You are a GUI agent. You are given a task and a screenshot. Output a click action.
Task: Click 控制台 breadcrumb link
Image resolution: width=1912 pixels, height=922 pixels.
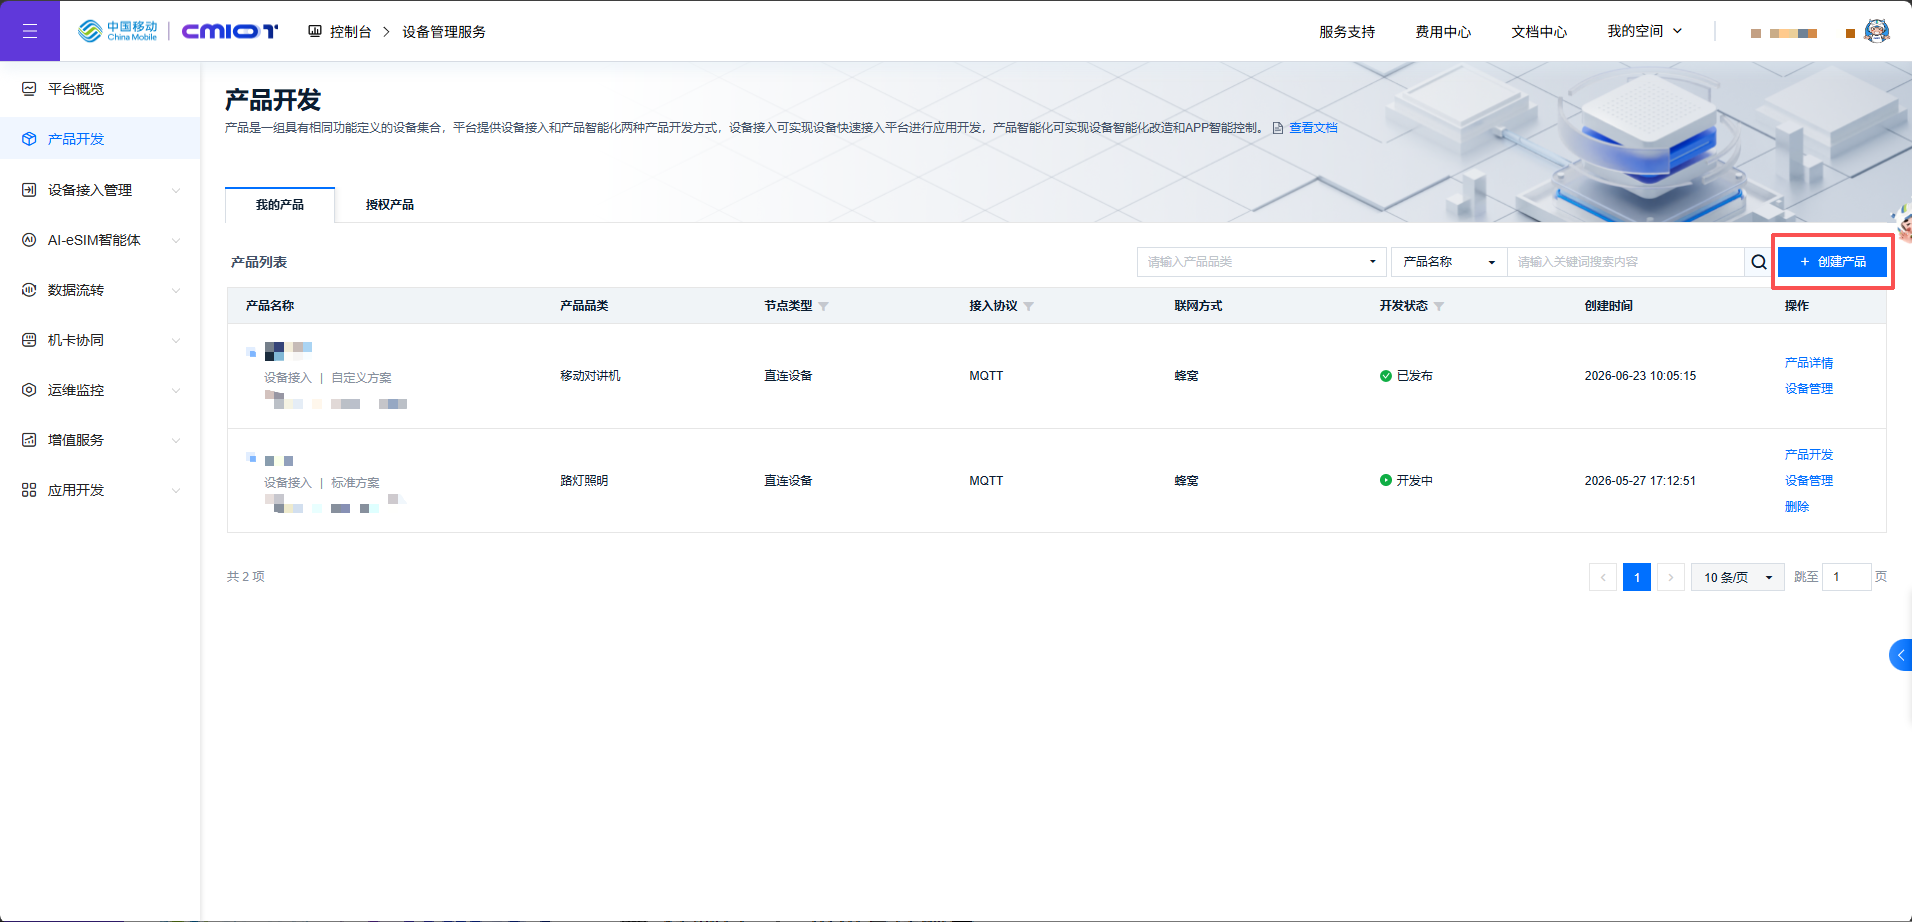(x=350, y=32)
